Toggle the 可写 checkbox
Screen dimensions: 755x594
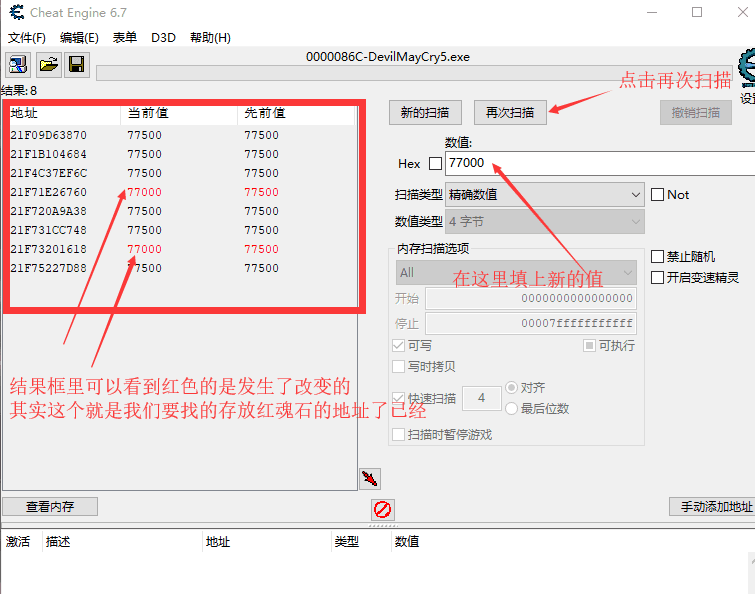[398, 345]
